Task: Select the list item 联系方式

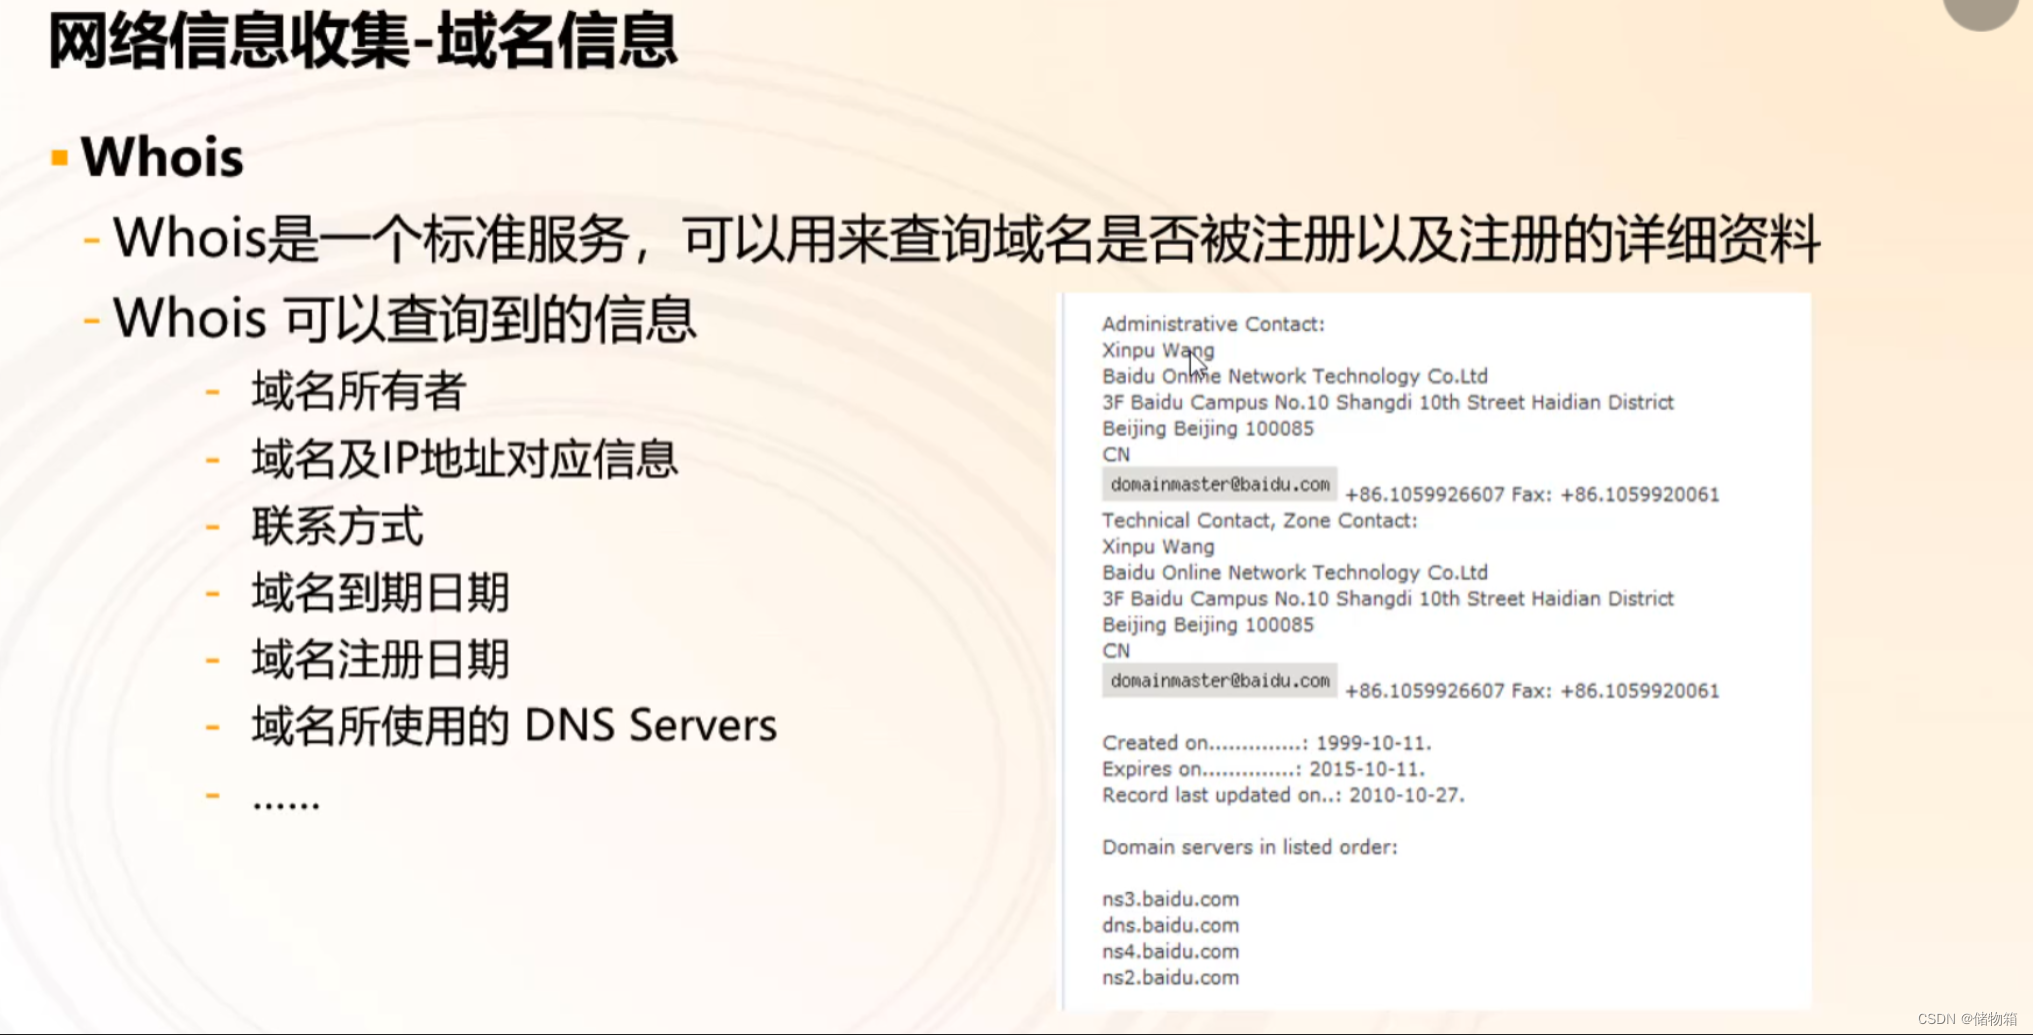Action: [337, 526]
